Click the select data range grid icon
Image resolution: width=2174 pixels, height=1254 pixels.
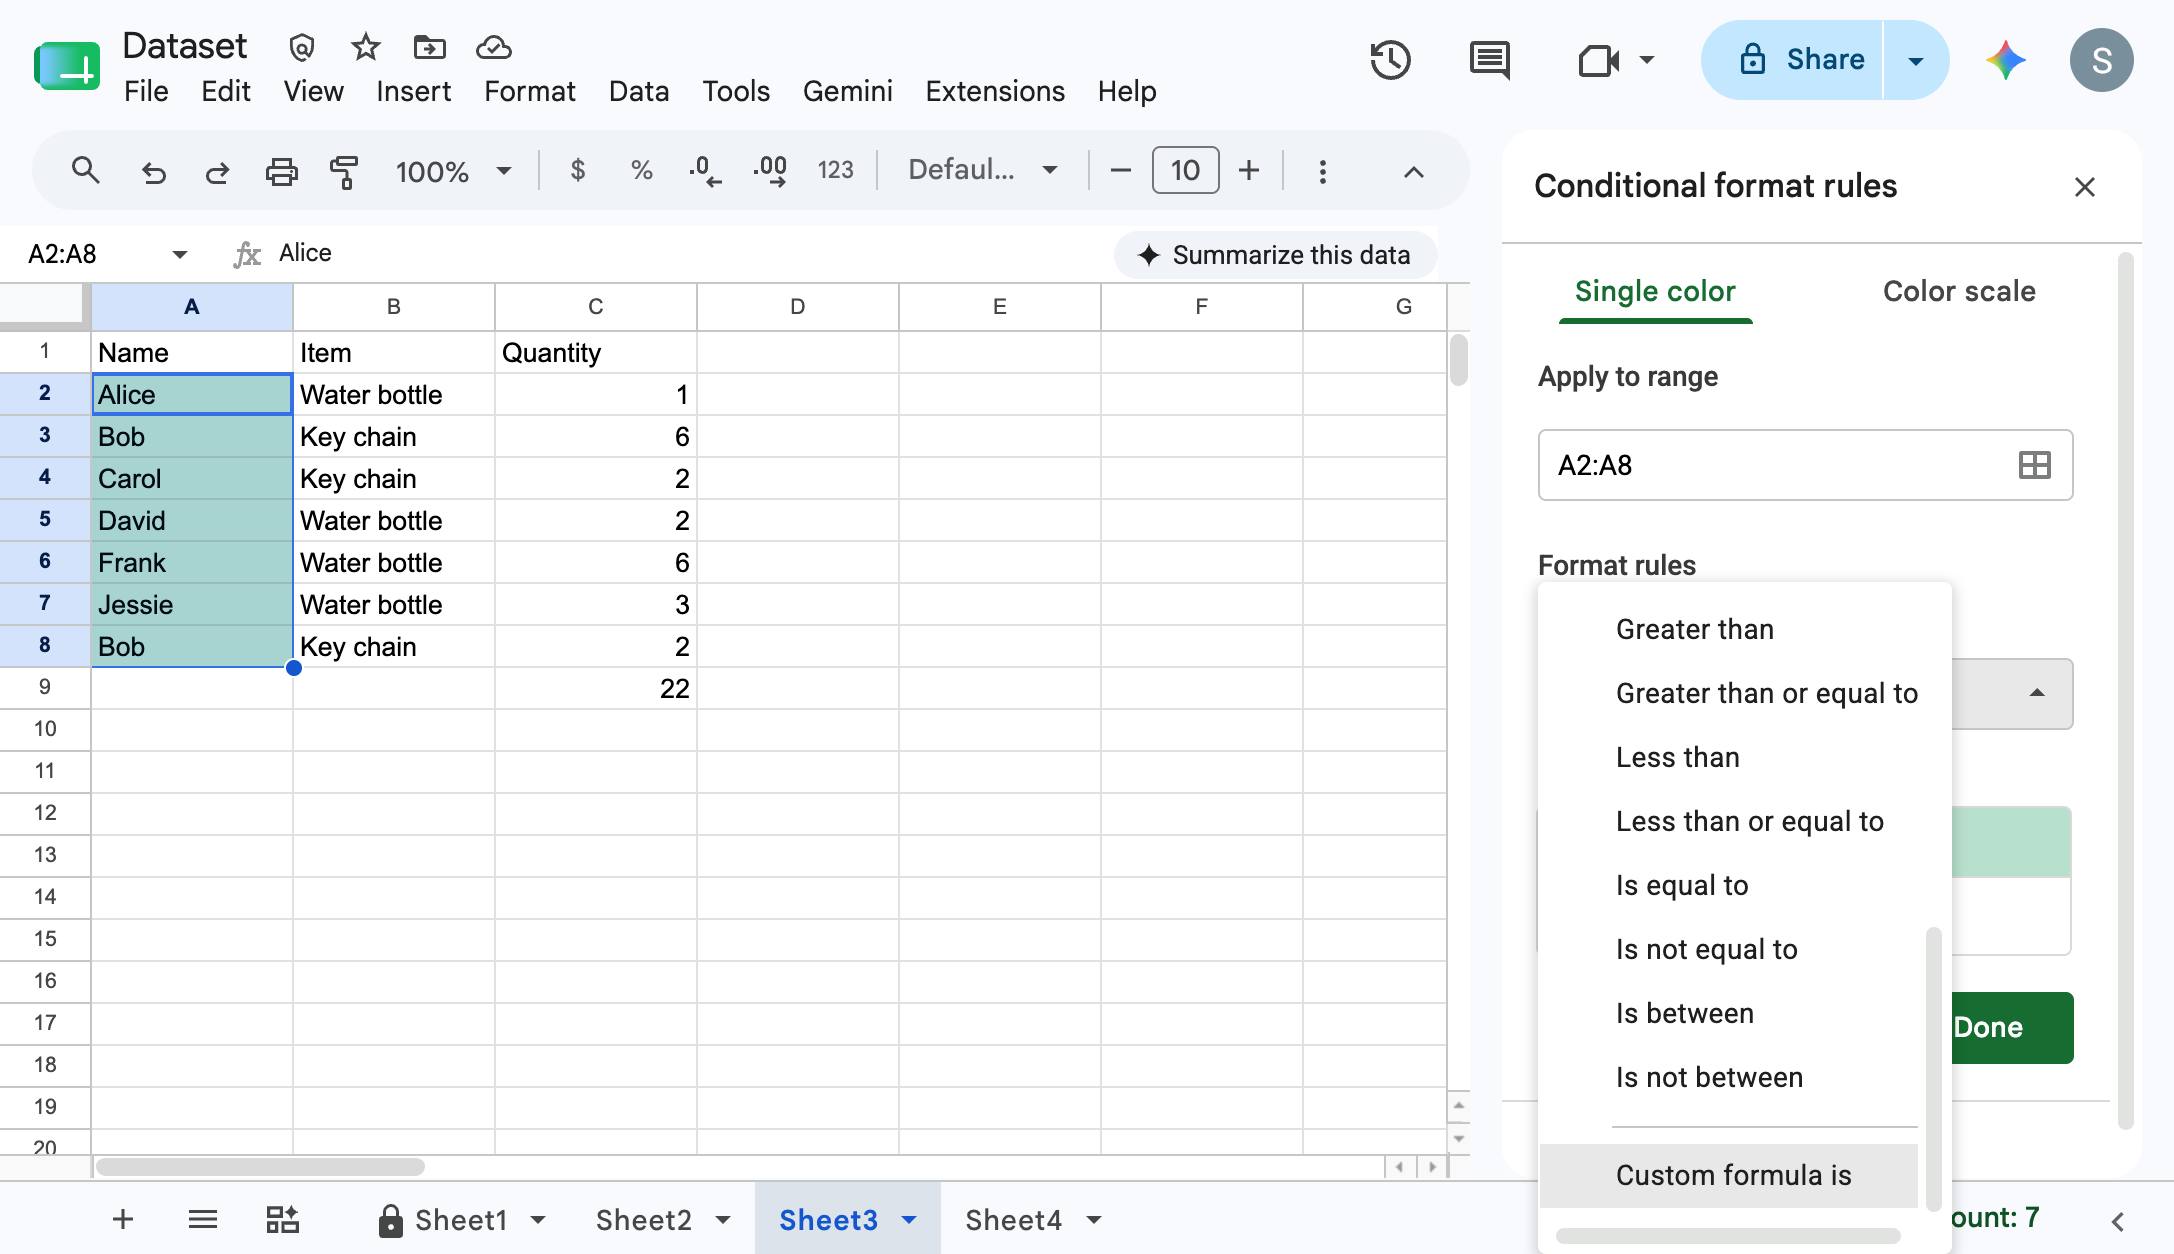[2034, 465]
